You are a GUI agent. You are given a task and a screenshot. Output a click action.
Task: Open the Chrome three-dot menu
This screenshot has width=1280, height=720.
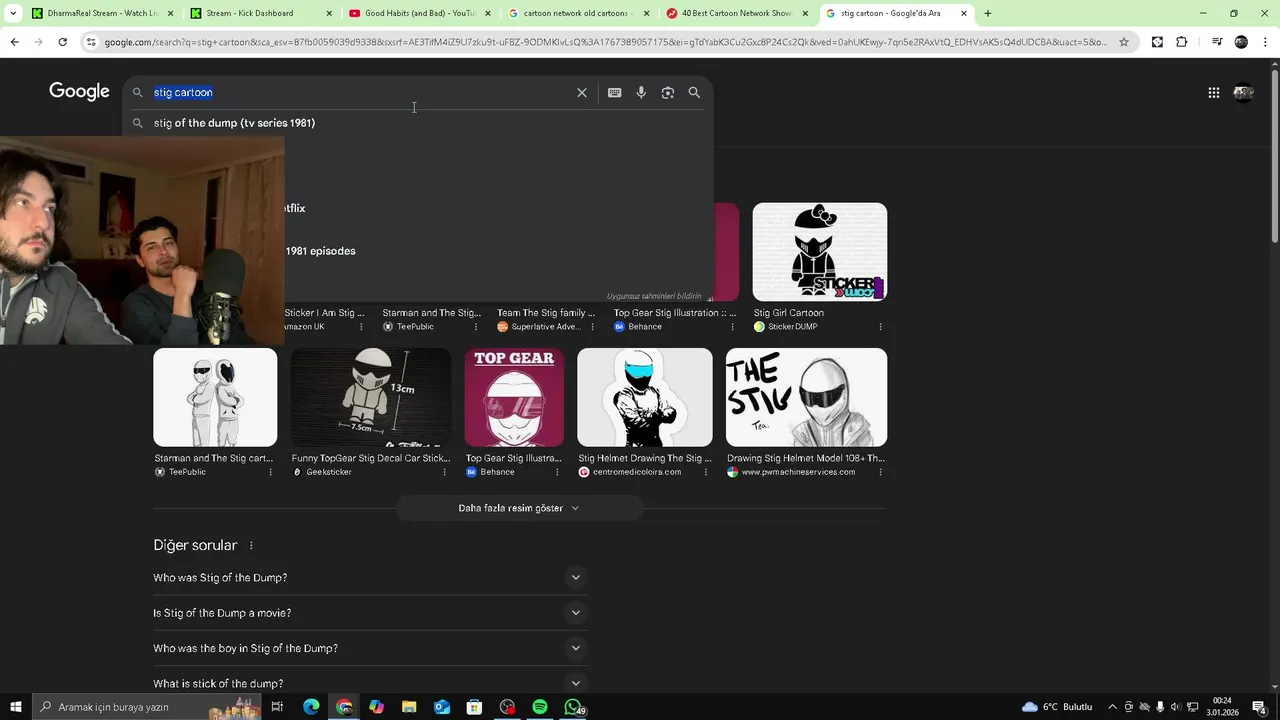click(x=1266, y=42)
